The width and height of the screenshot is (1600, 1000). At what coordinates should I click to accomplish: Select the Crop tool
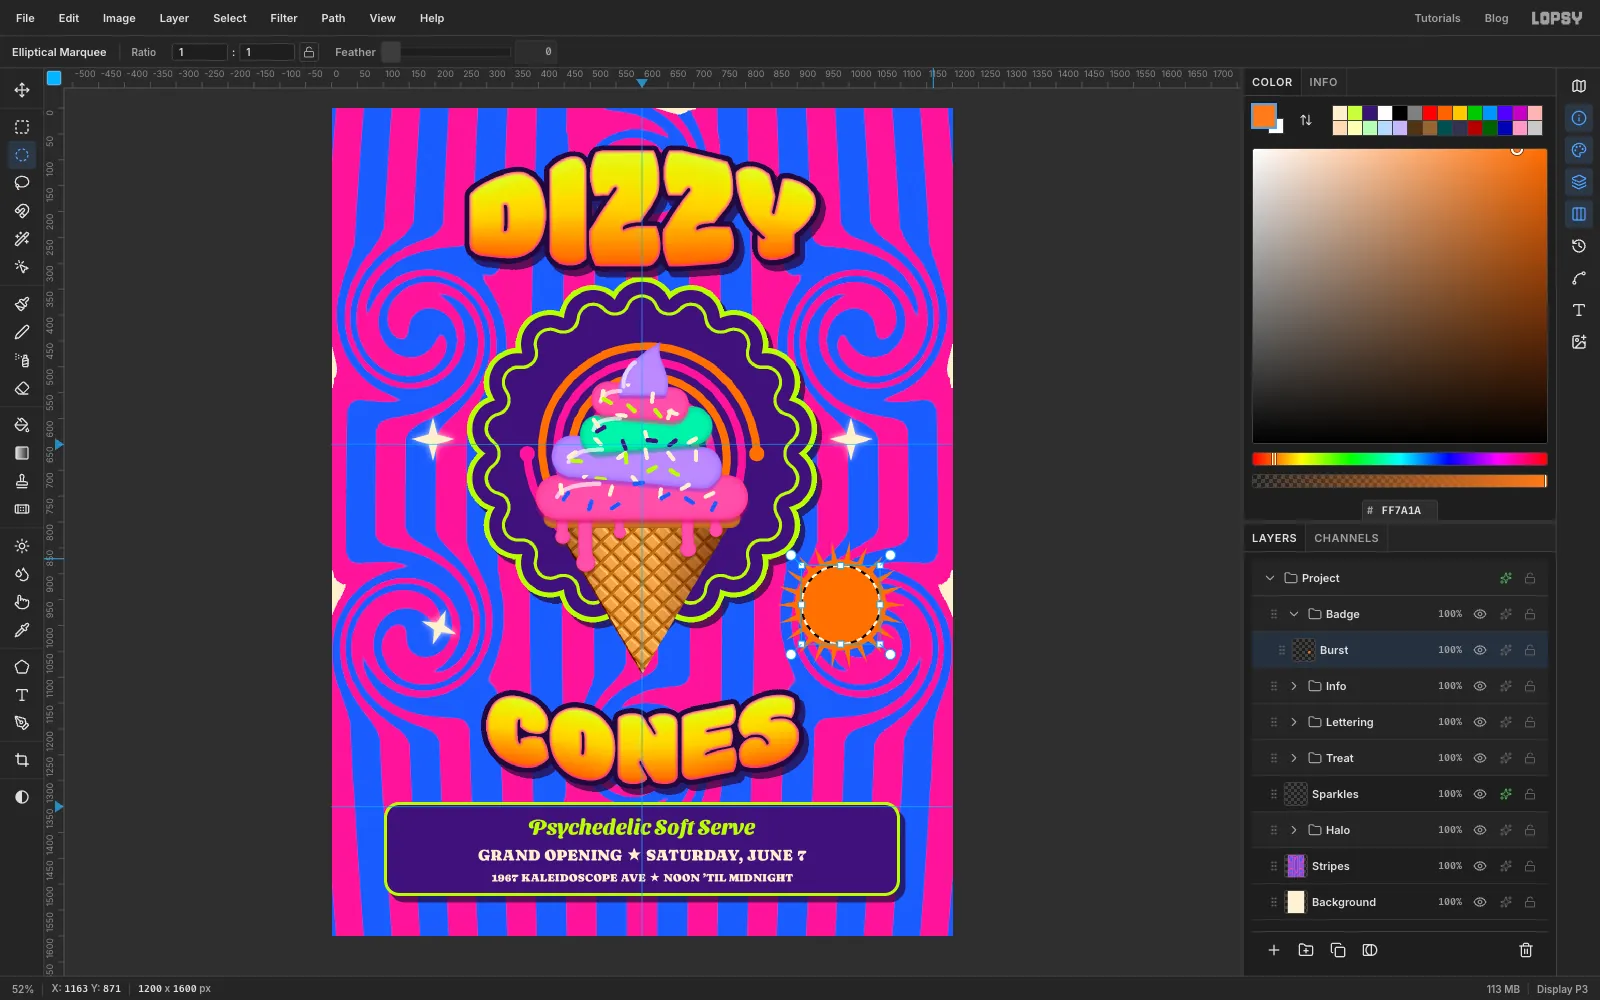click(22, 760)
